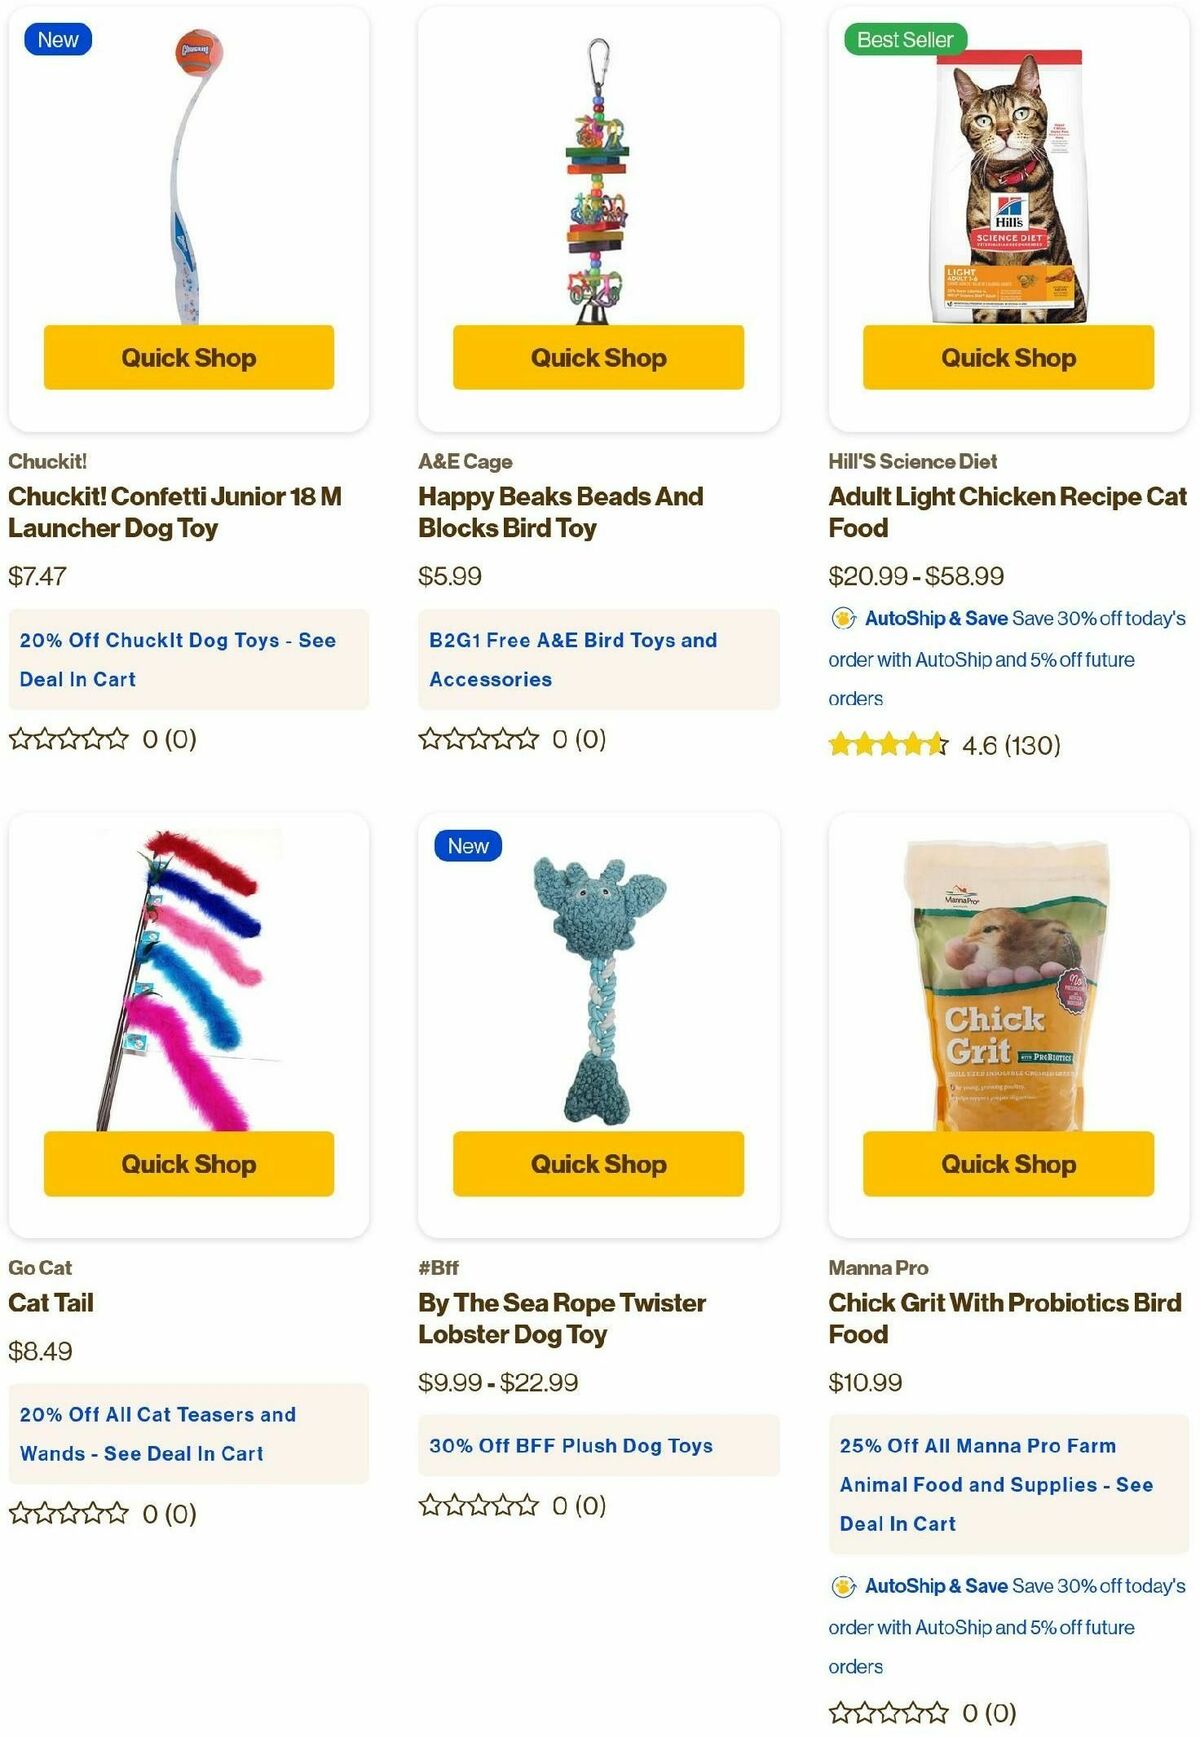The width and height of the screenshot is (1200, 1737).
Task: Click the star rating for Adult Light Chicken Recipe
Action: click(888, 745)
